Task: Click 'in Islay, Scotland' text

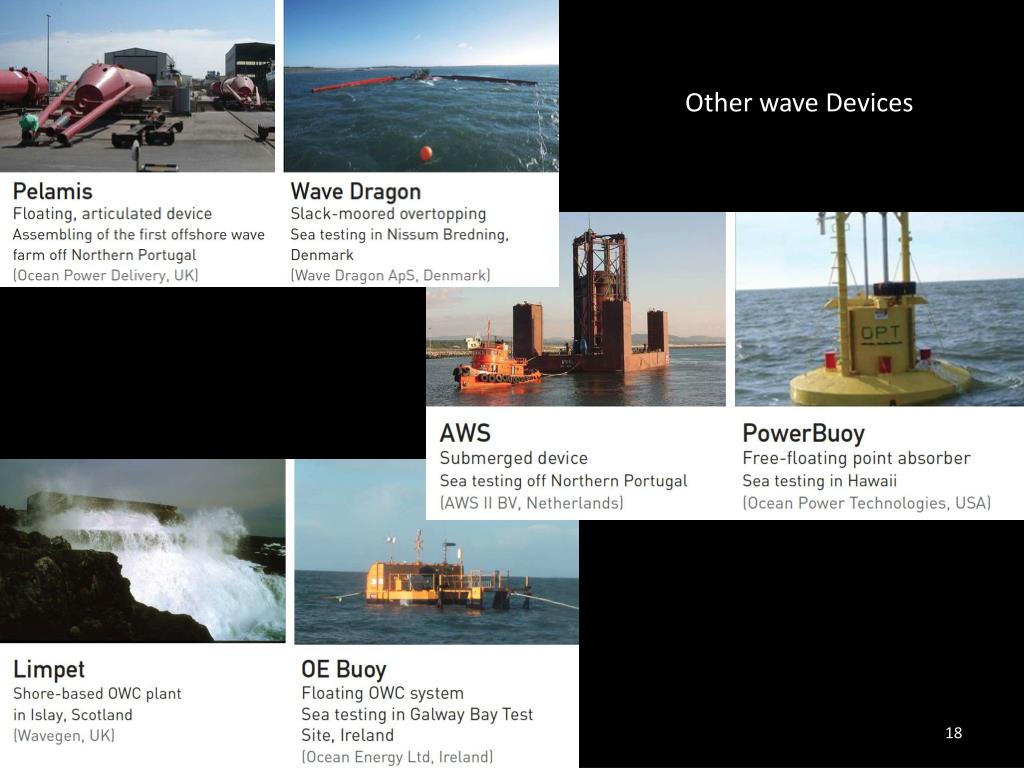Action: (x=73, y=715)
